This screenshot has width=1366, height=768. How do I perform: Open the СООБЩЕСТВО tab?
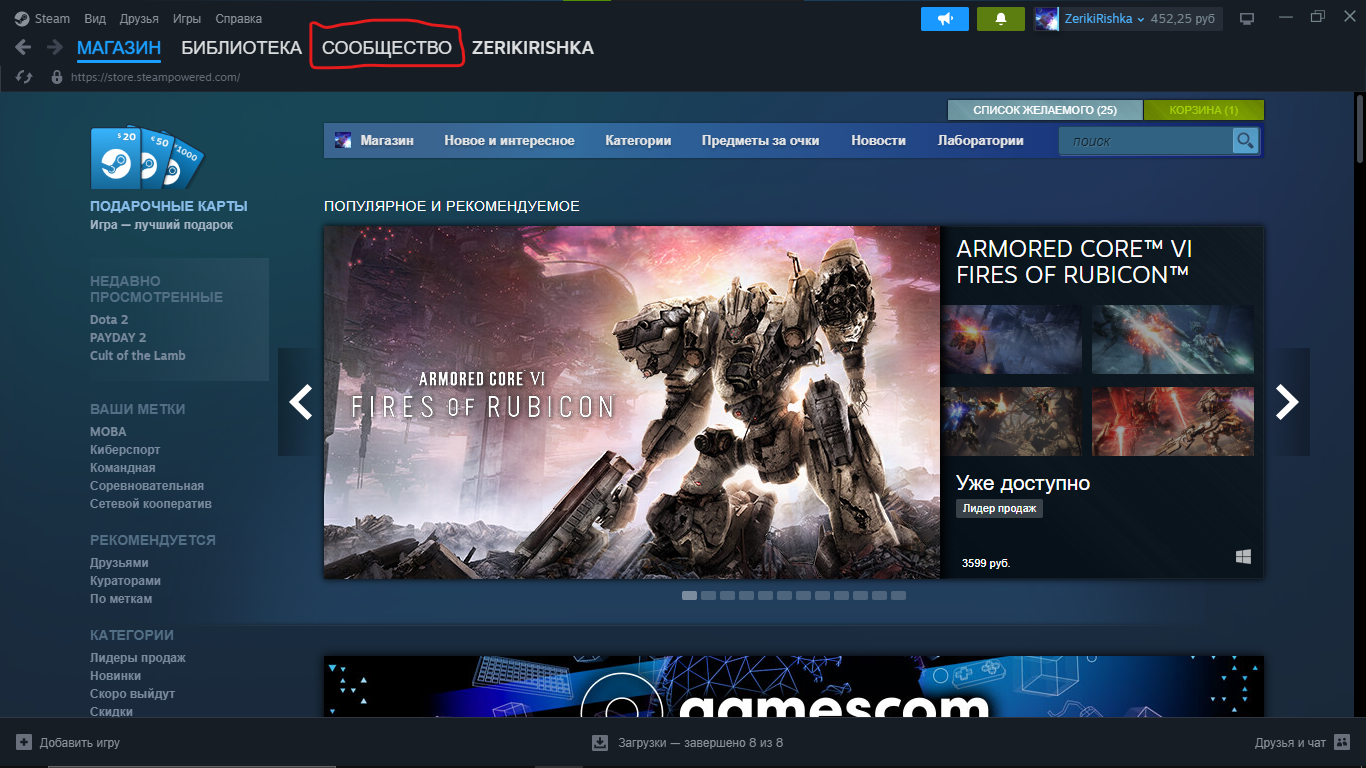click(387, 48)
